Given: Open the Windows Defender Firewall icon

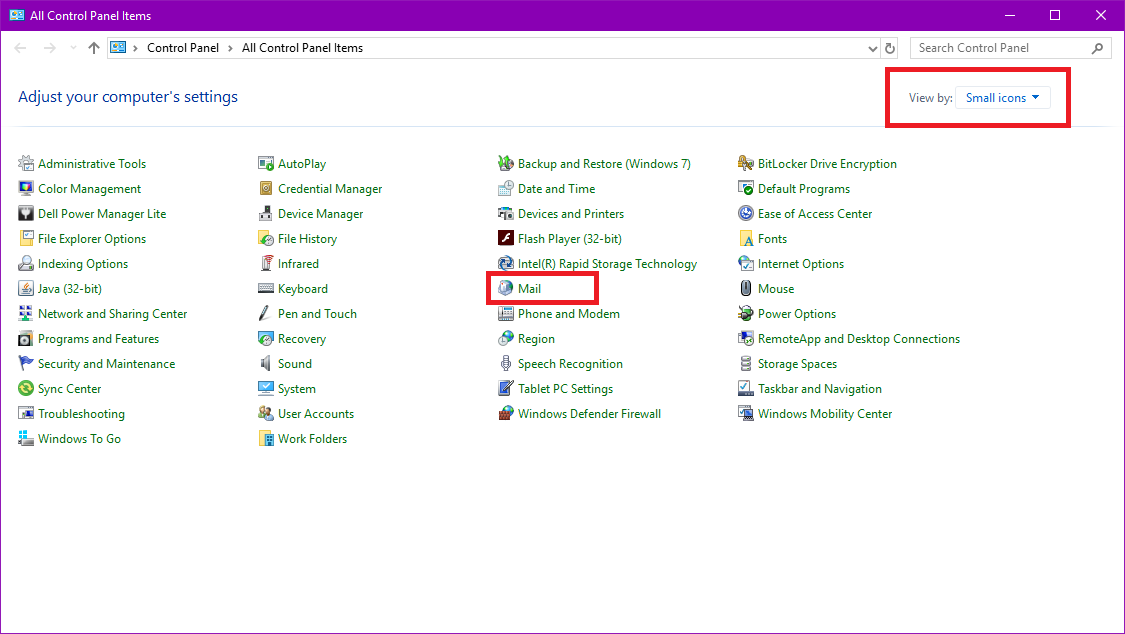Looking at the screenshot, I should pyautogui.click(x=506, y=414).
